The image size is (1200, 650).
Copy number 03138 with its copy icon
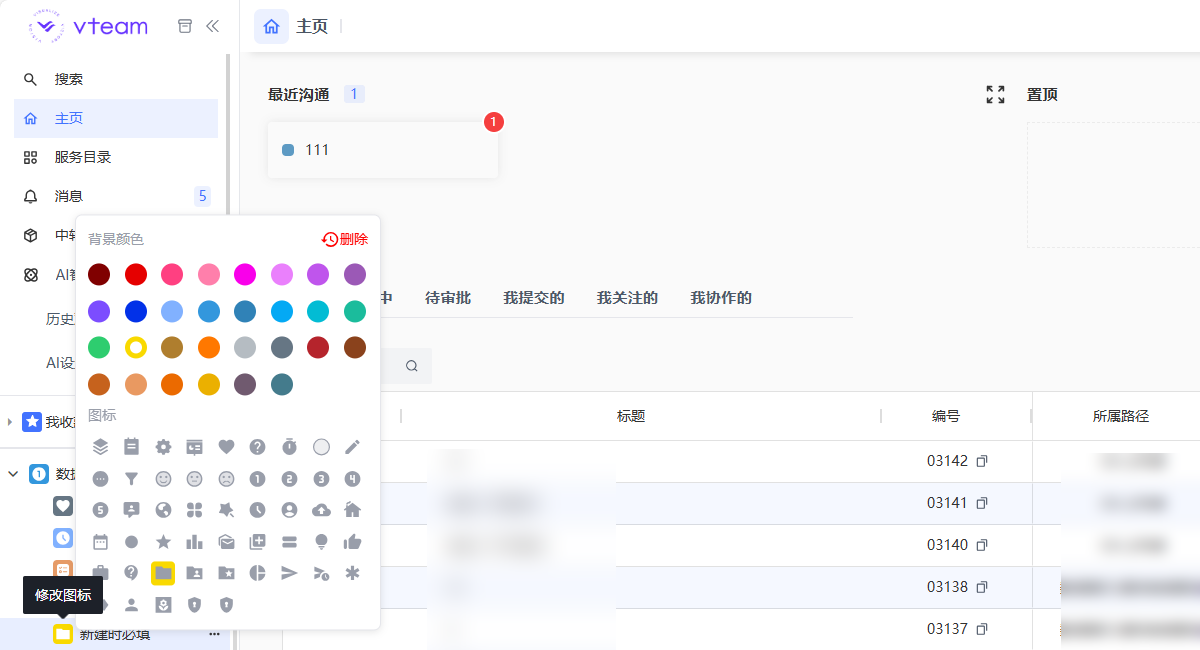pyautogui.click(x=982, y=587)
